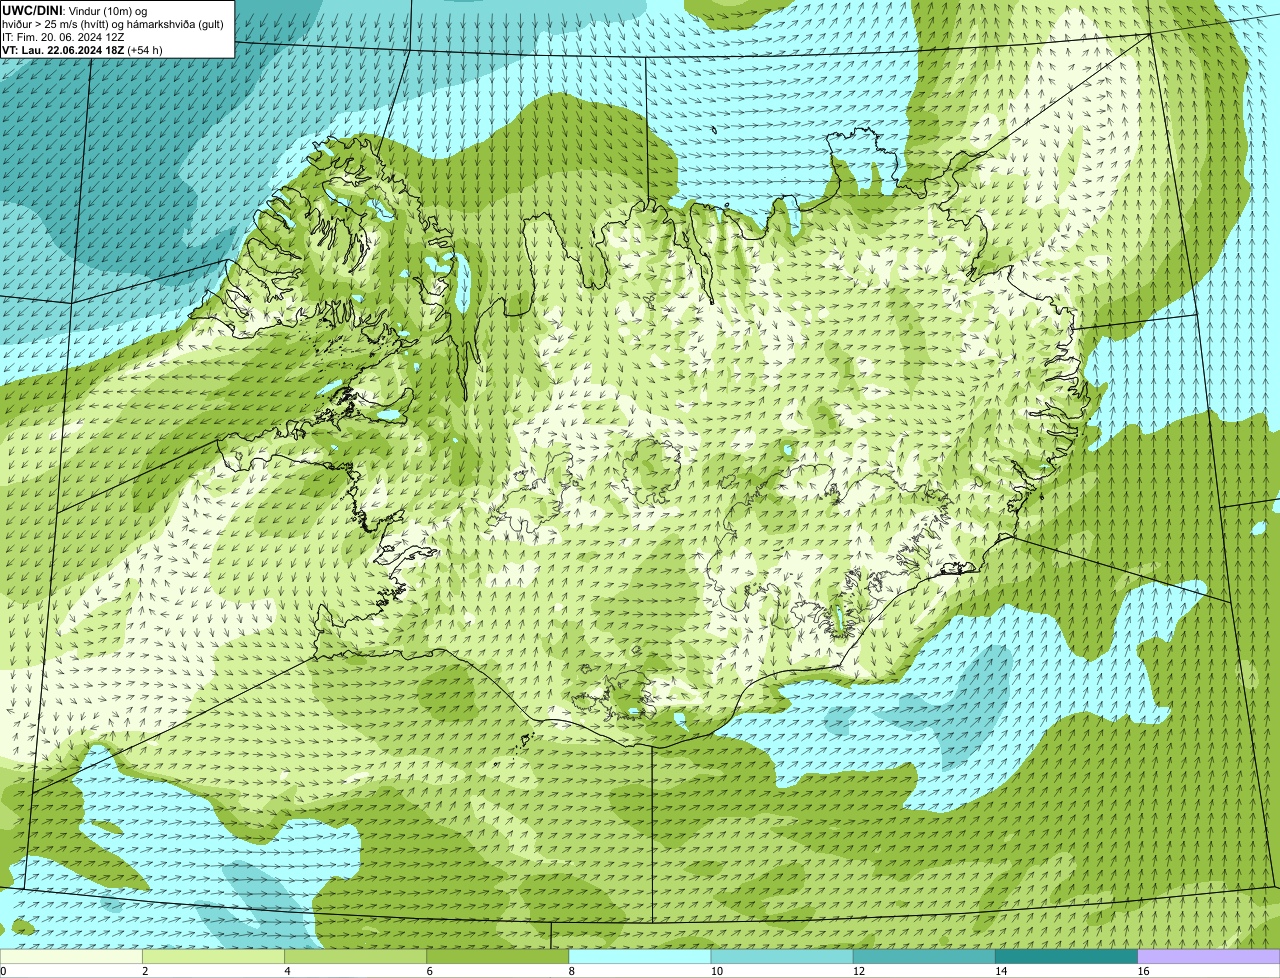The image size is (1280, 978).
Task: Click the legend scale label '14'
Action: click(x=1001, y=971)
